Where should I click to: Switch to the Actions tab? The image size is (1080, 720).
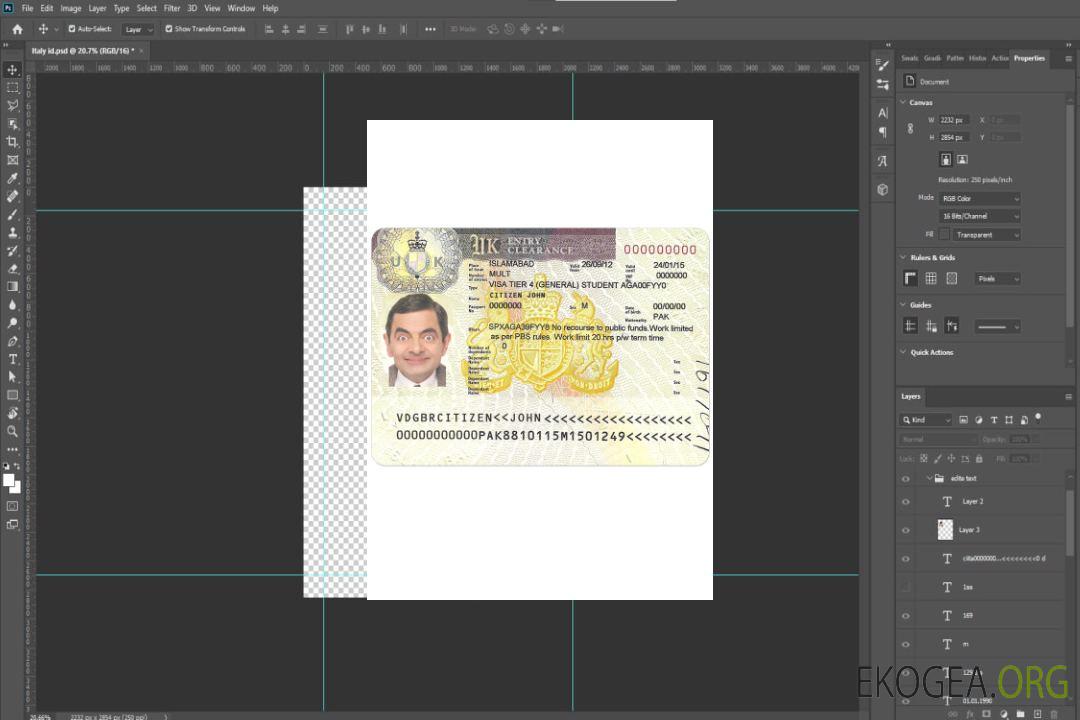[x=999, y=58]
